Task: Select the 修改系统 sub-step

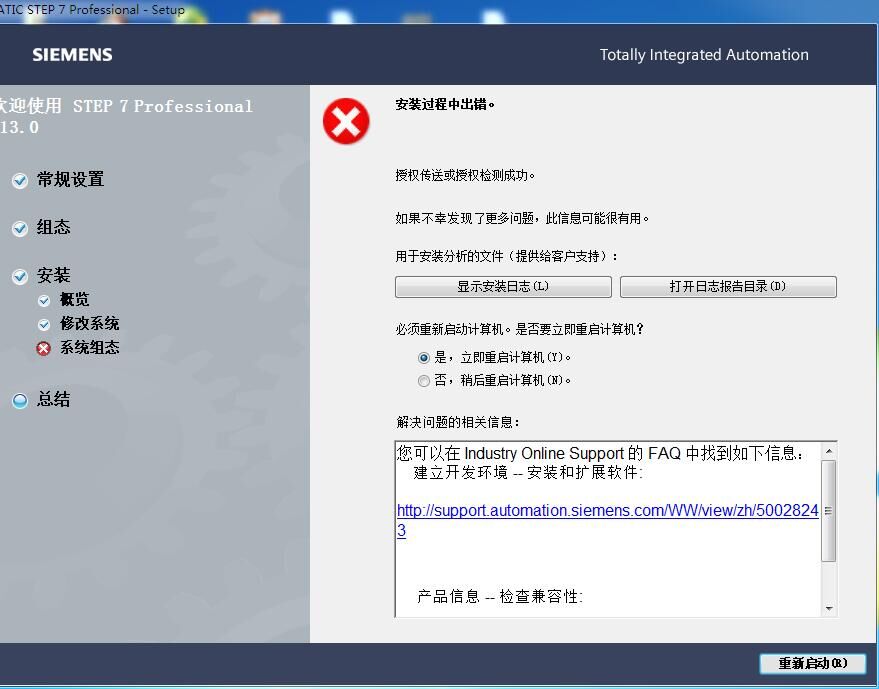Action: 90,323
